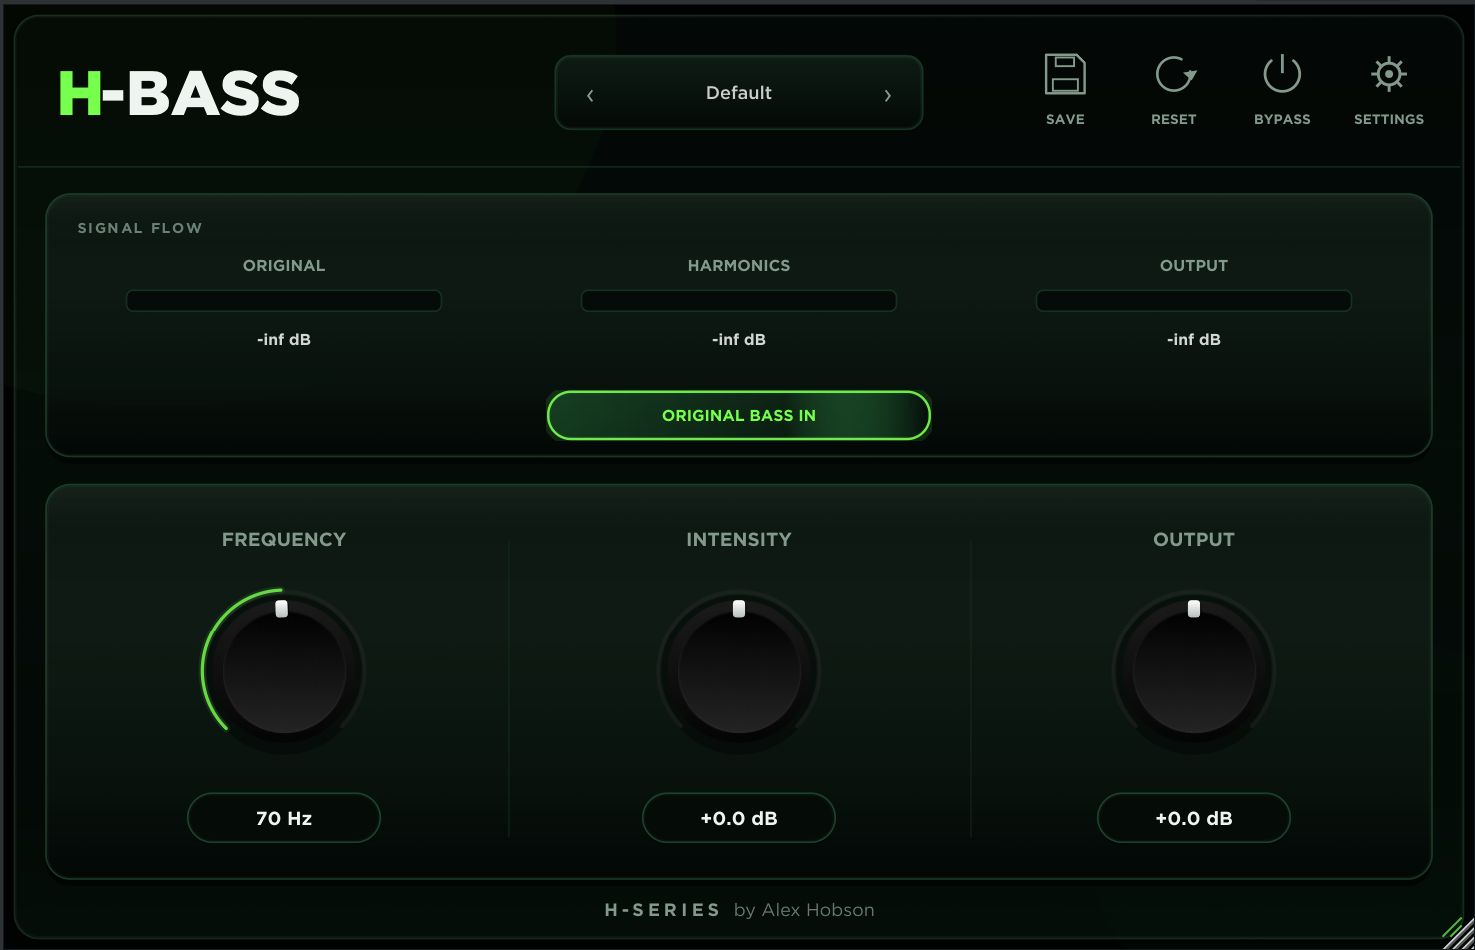The image size is (1475, 950).
Task: Click the Harmonics level meter bar
Action: pos(739,301)
